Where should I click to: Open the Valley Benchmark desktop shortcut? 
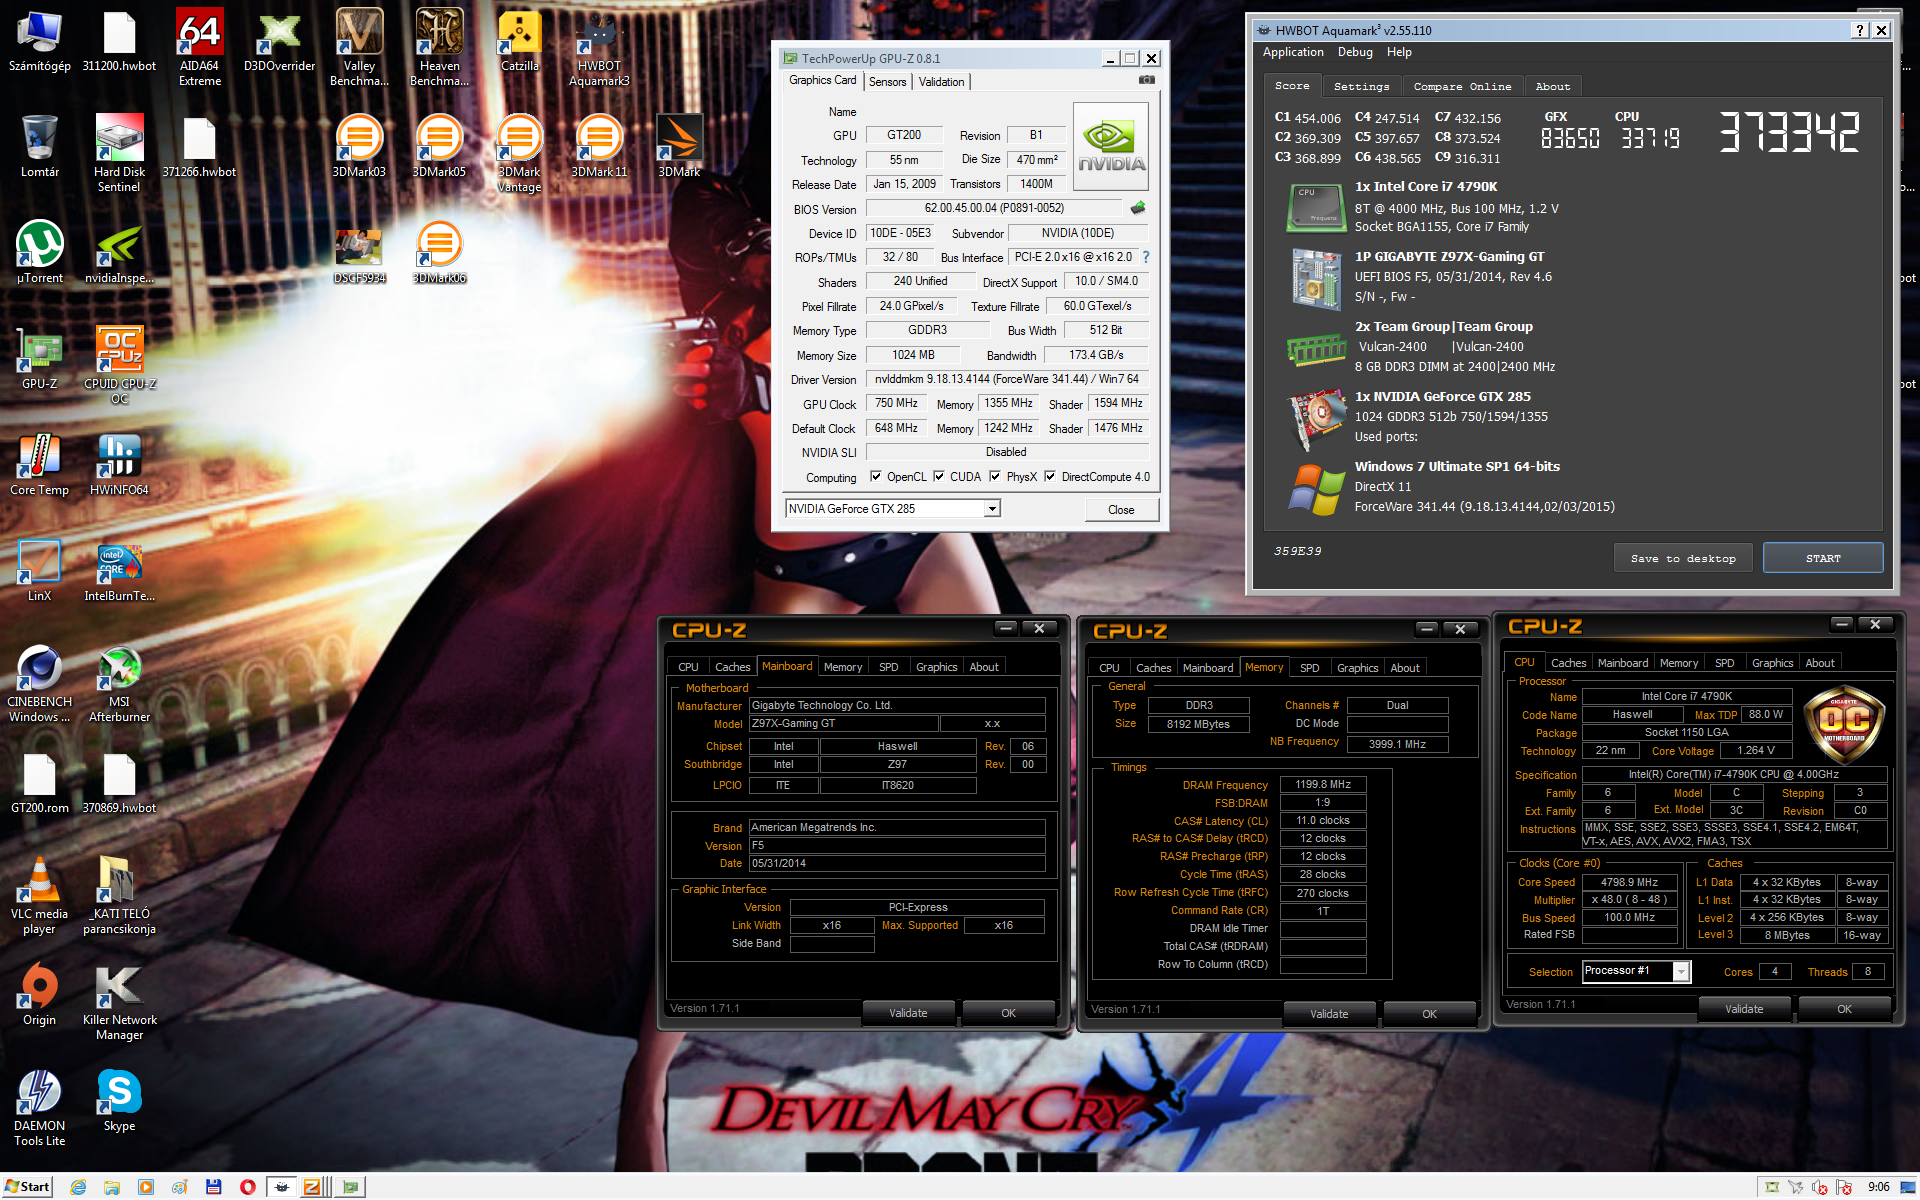tap(359, 47)
